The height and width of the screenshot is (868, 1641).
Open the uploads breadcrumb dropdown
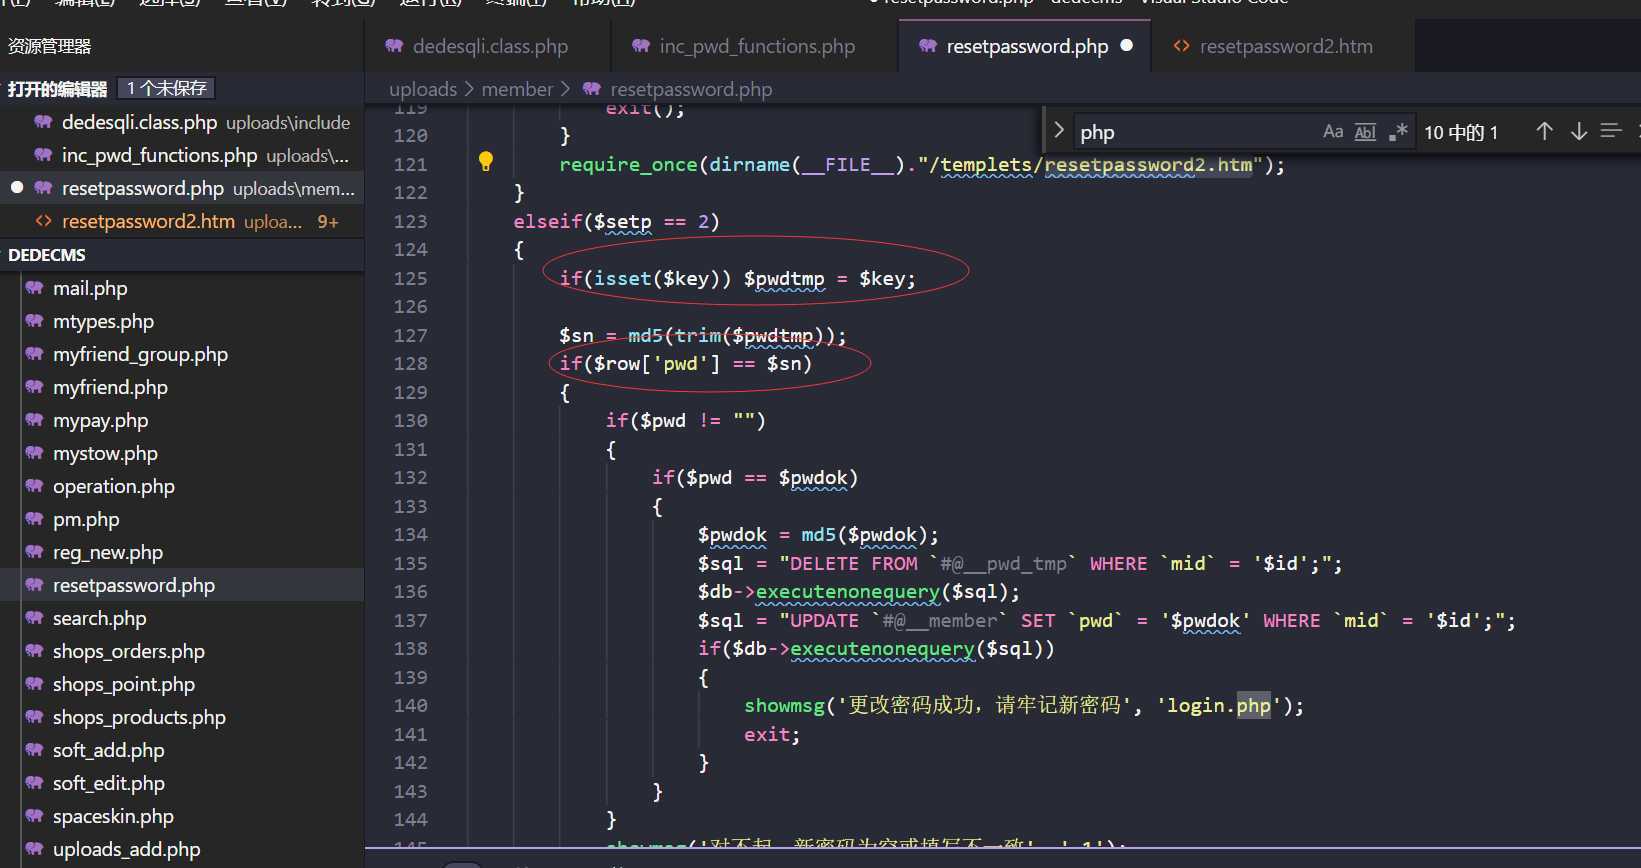point(423,89)
